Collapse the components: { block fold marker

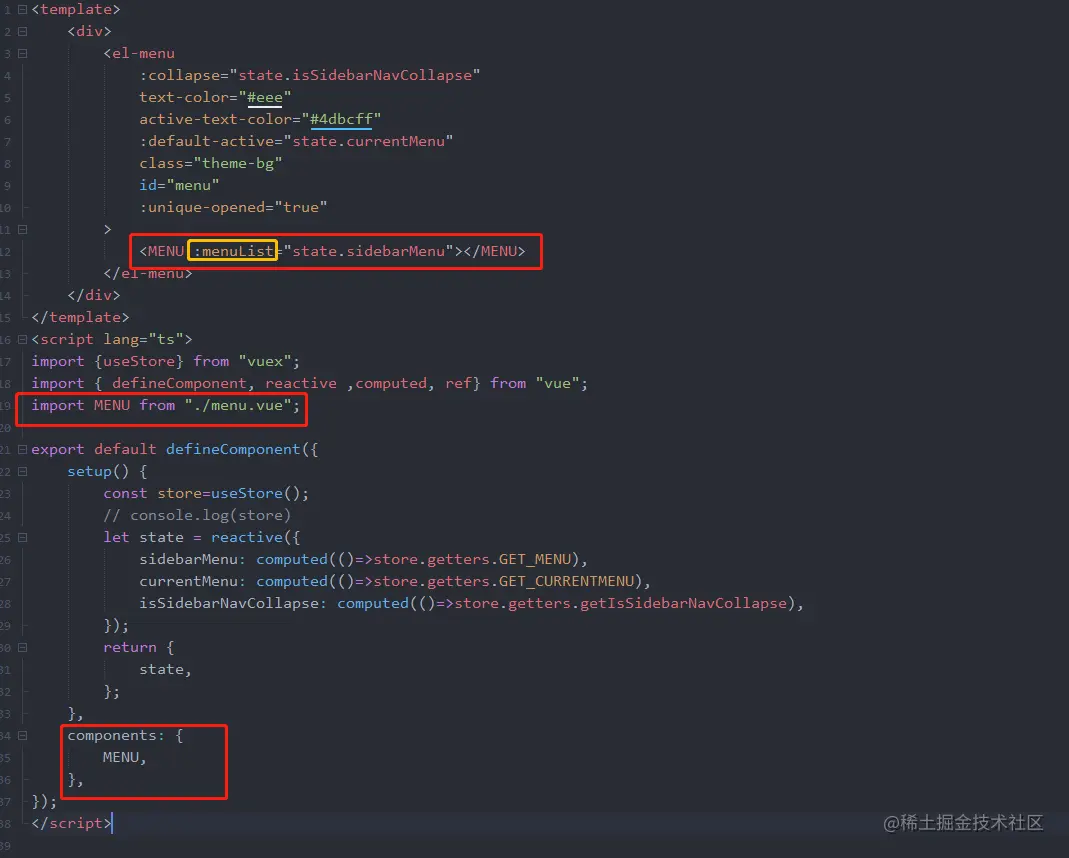tap(22, 736)
